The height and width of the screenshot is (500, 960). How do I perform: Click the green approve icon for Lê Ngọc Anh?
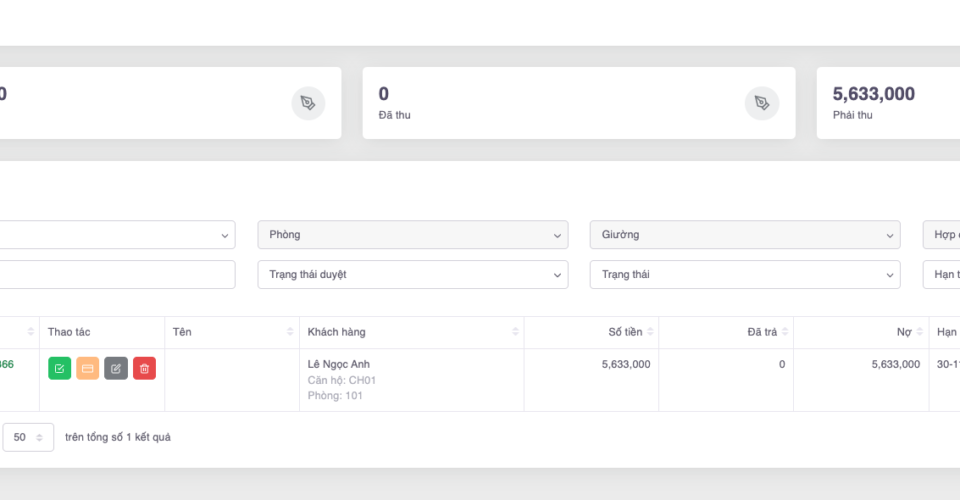(59, 369)
